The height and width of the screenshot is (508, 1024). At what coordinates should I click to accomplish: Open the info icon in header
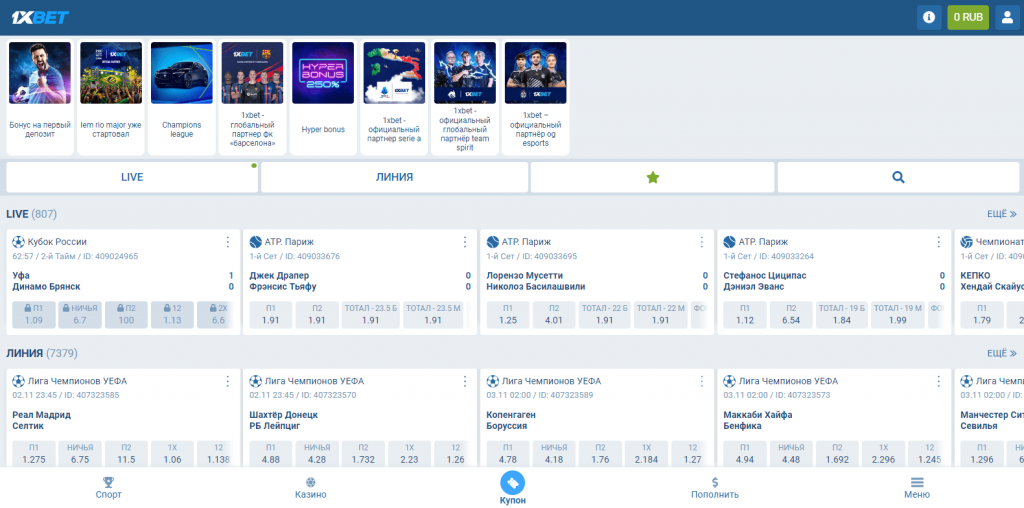coord(929,17)
